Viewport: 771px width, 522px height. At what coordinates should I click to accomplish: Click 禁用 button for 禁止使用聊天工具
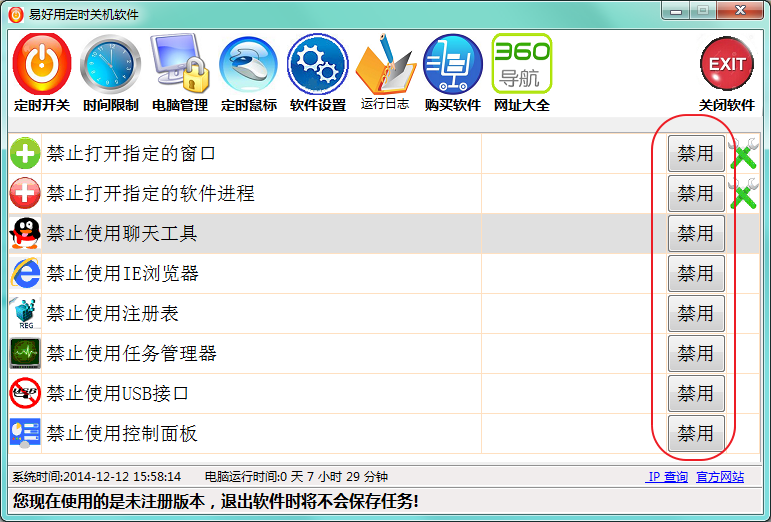click(x=696, y=233)
